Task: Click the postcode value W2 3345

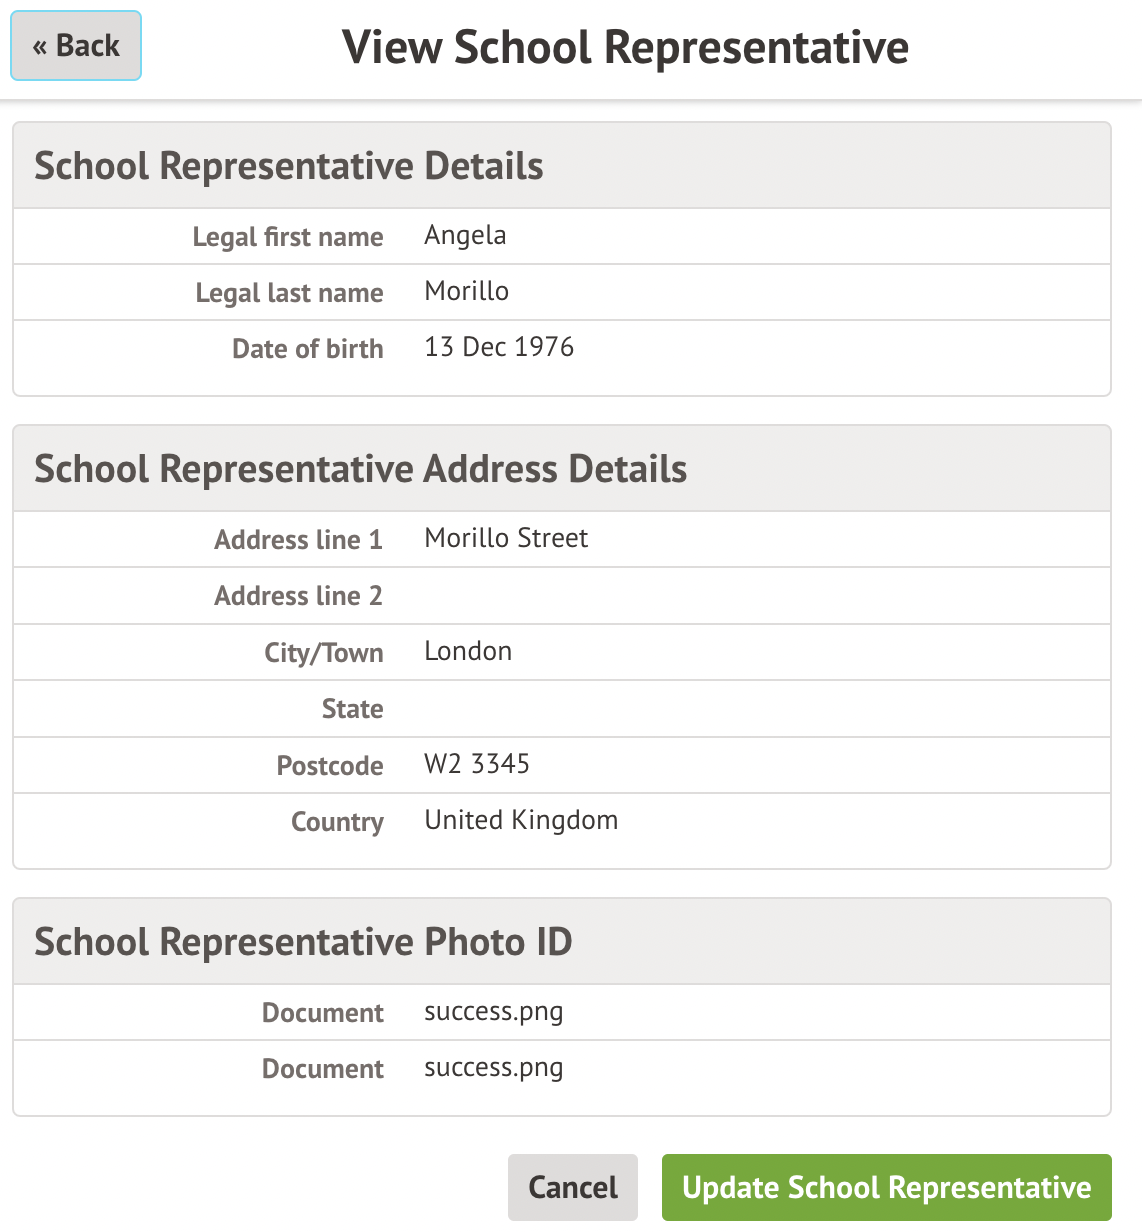Action: point(477,765)
